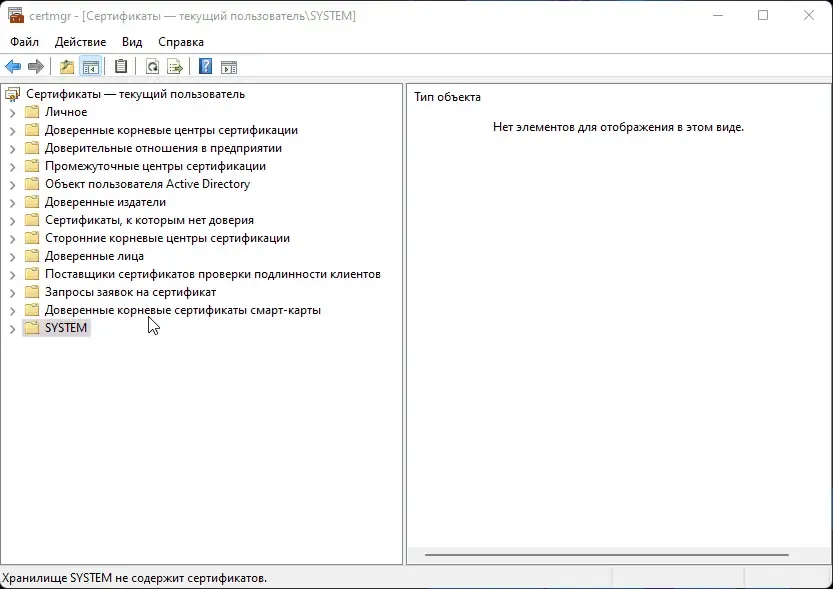Refresh the view with refresh icon
Screen dimensions: 833x589
coord(152,67)
